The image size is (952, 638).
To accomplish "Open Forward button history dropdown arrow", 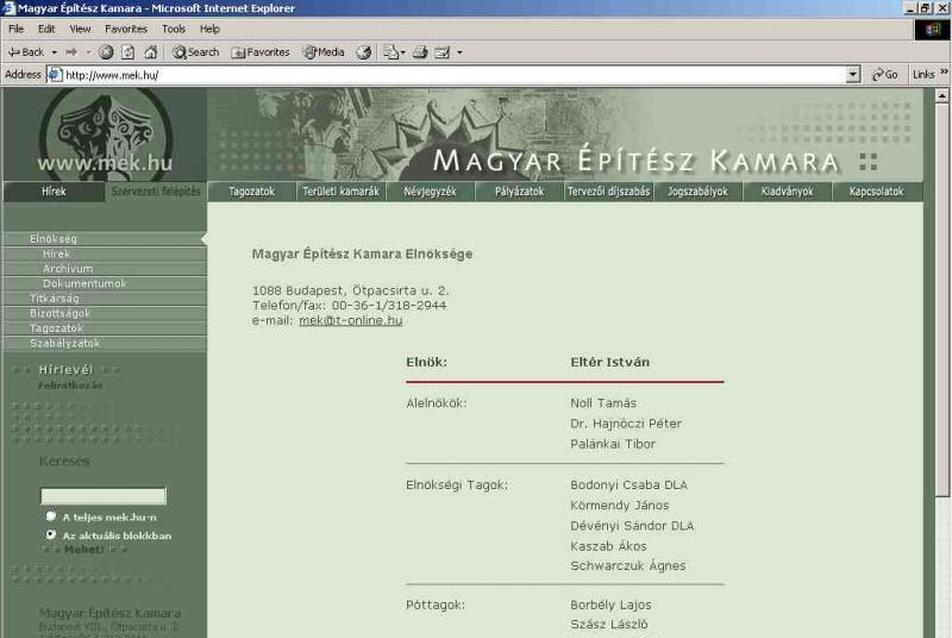I will click(x=88, y=53).
